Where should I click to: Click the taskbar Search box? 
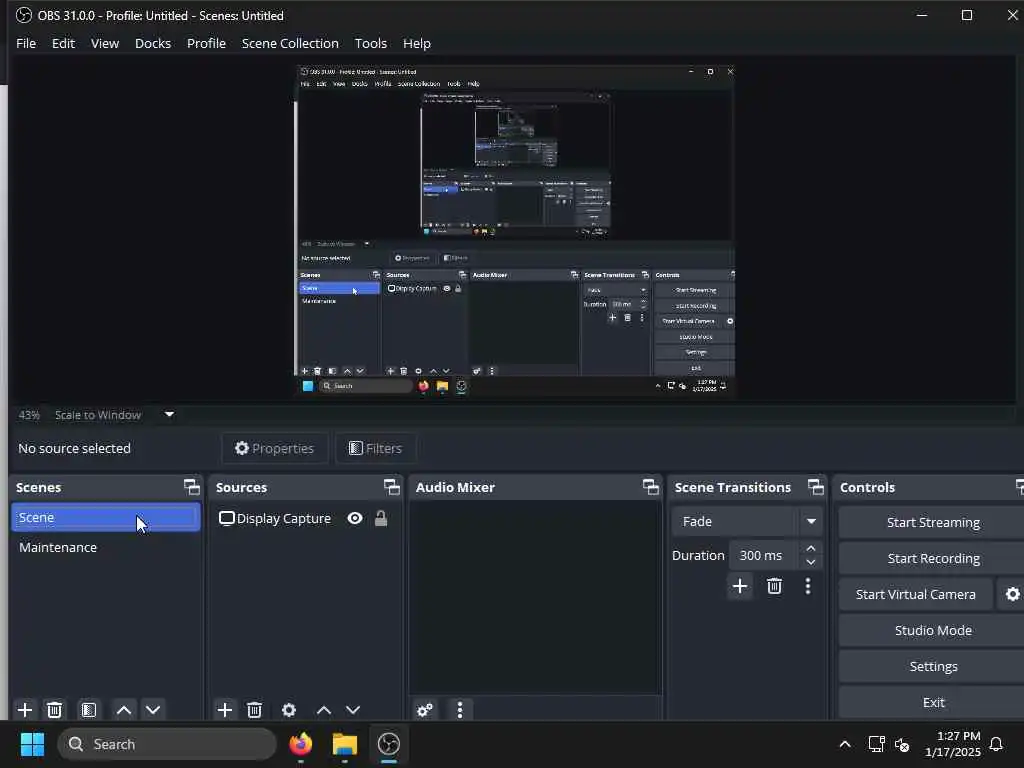point(167,744)
